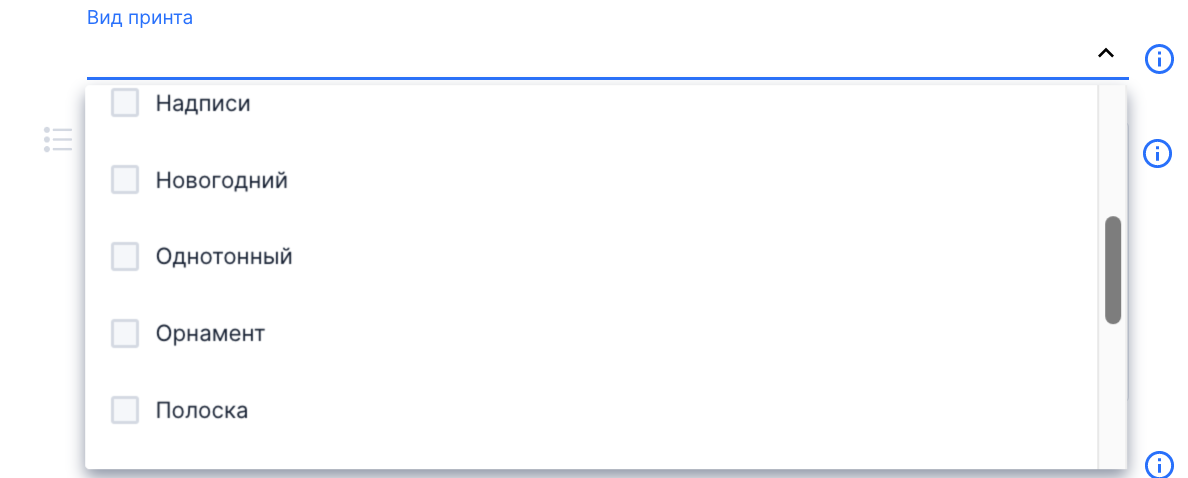Collapse the Вид принта dropdown with the chevron
Viewport: 1188px width, 478px height.
click(x=1105, y=53)
